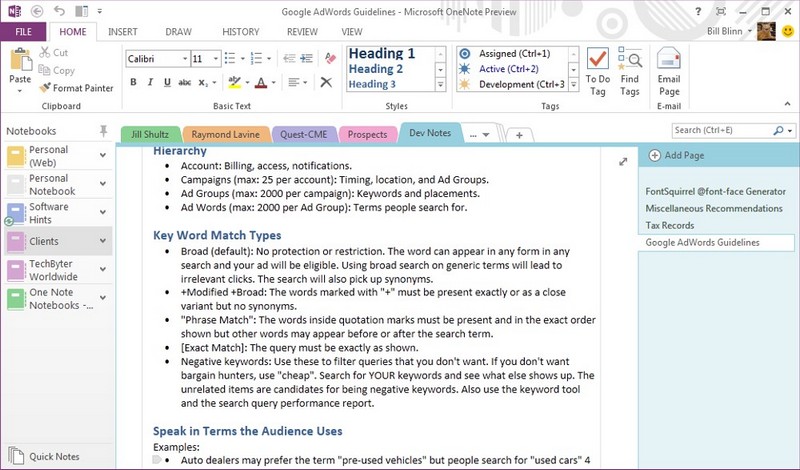Click the paragraph alignment icon
Screen dimensions: 800x470
point(293,82)
